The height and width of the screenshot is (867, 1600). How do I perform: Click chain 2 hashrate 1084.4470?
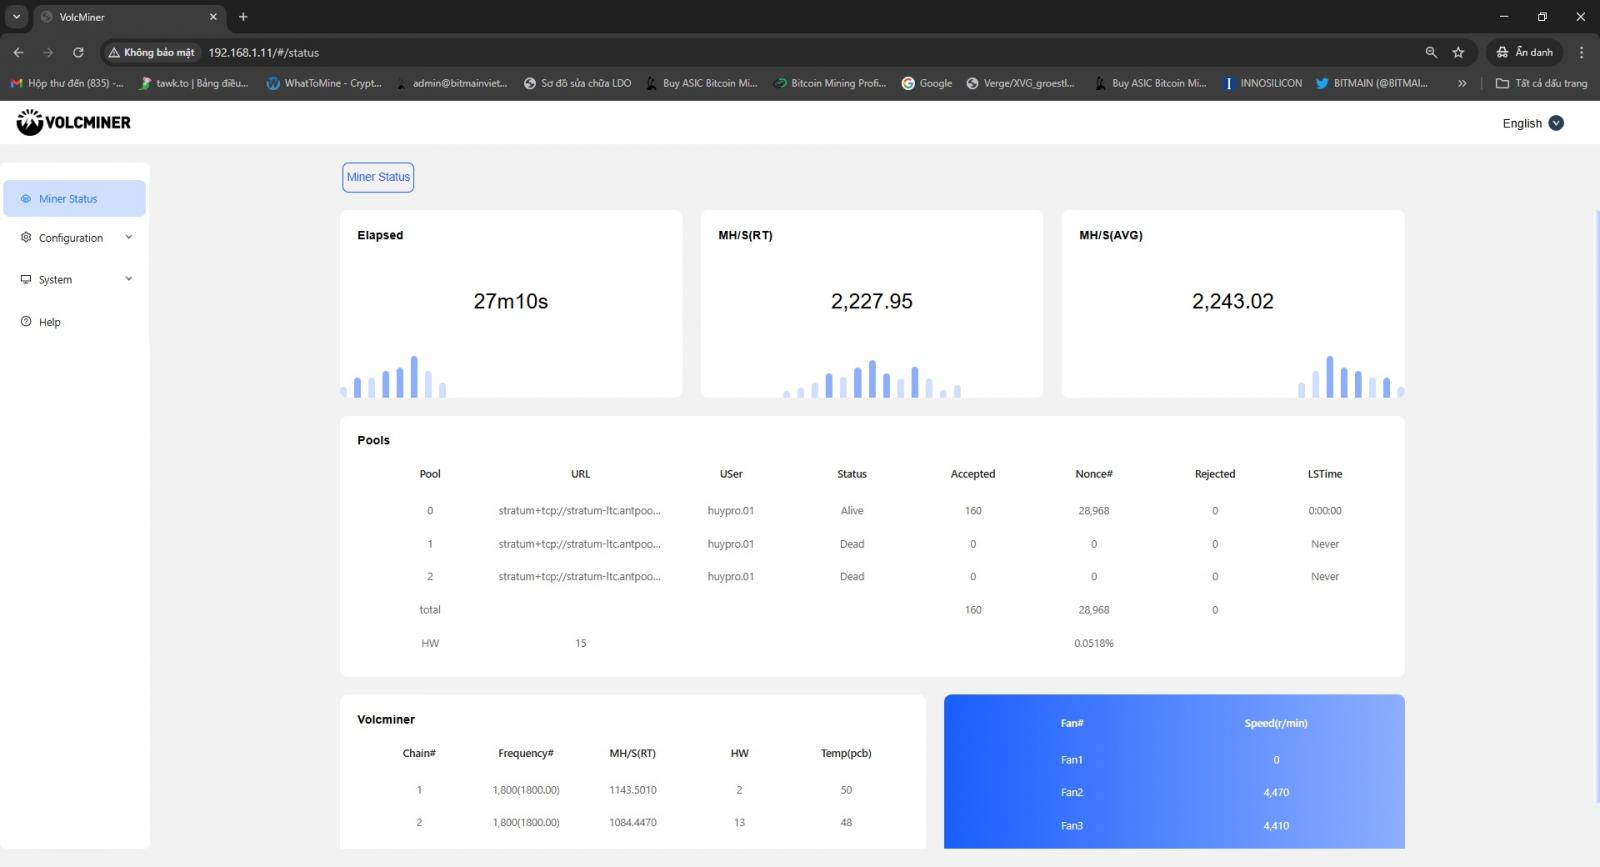tap(633, 823)
